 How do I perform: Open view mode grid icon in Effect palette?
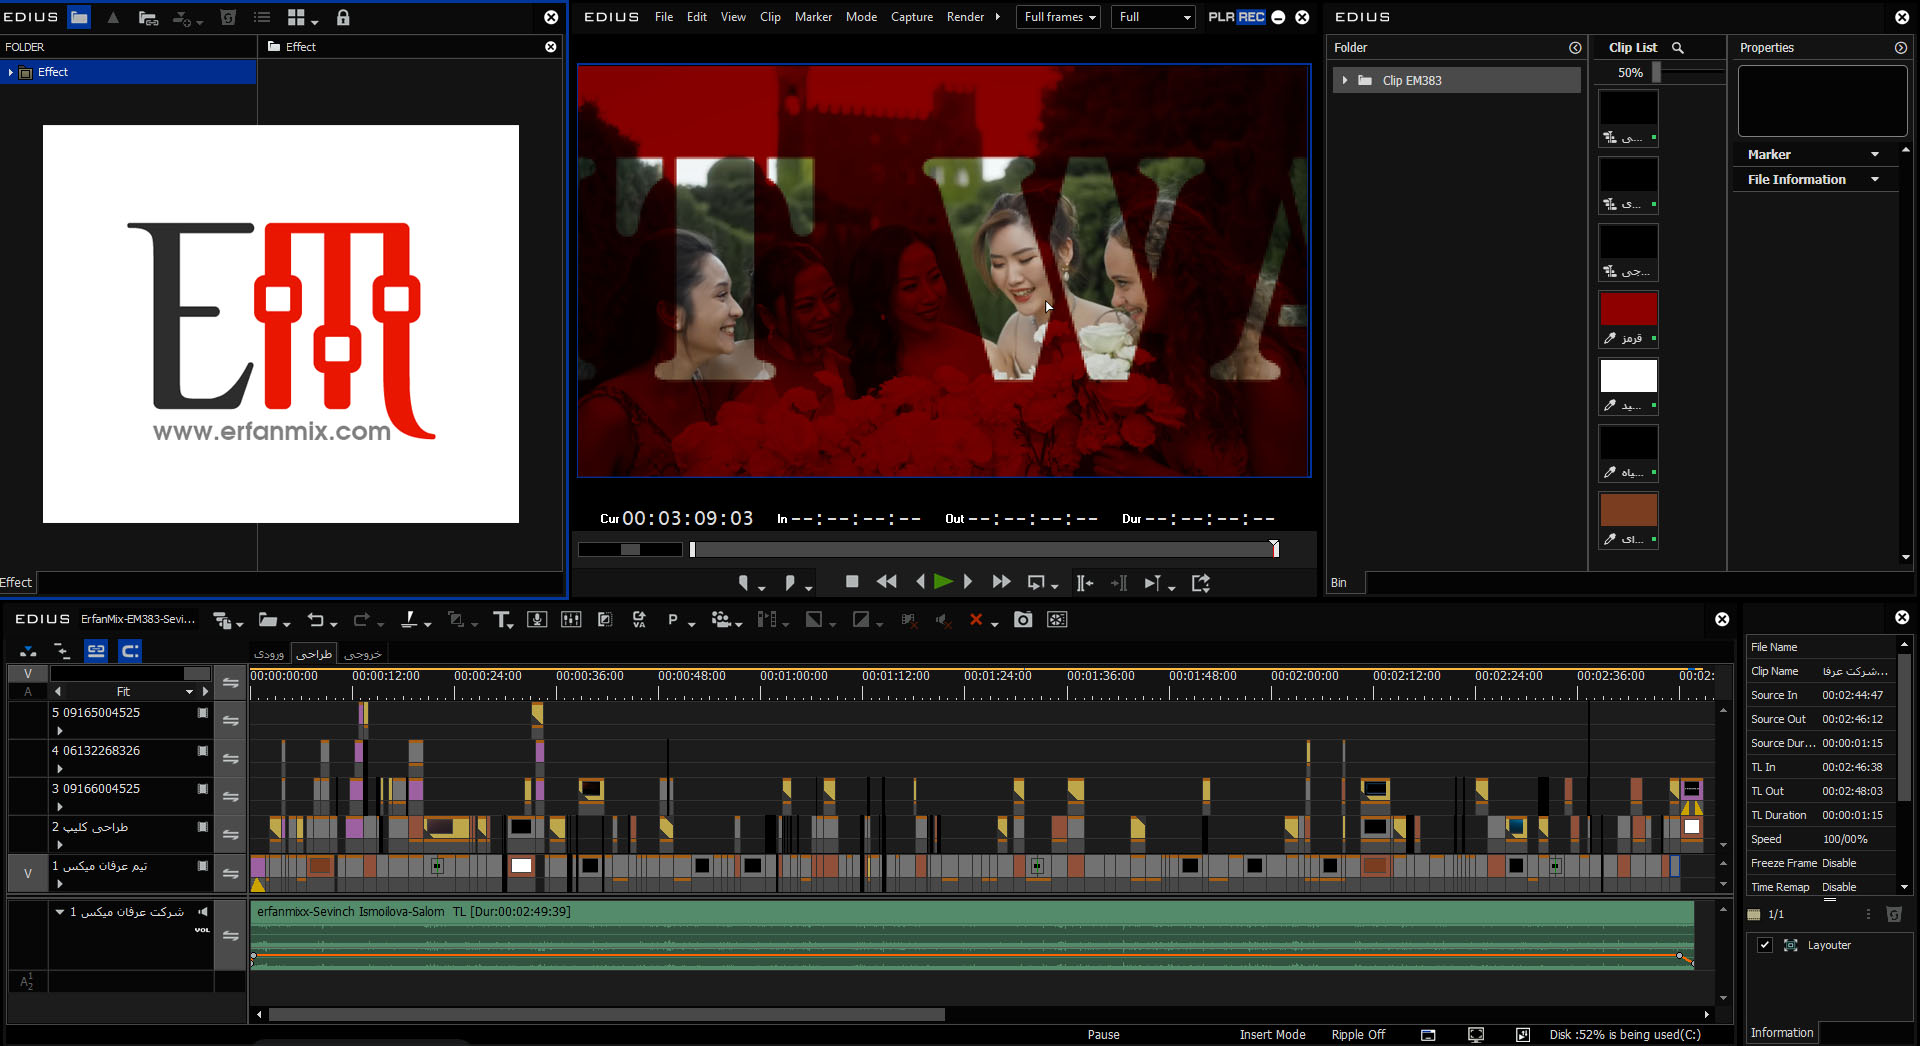click(296, 17)
